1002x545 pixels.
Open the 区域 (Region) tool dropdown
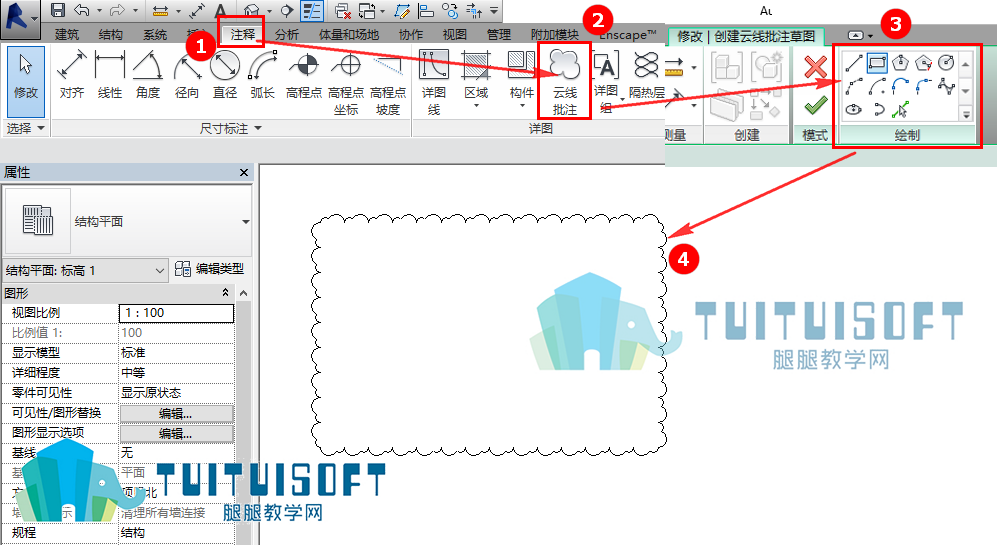point(476,106)
